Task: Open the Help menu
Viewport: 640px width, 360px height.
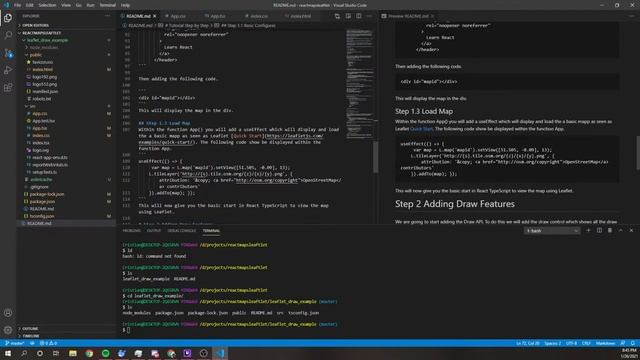Action: 125,5
